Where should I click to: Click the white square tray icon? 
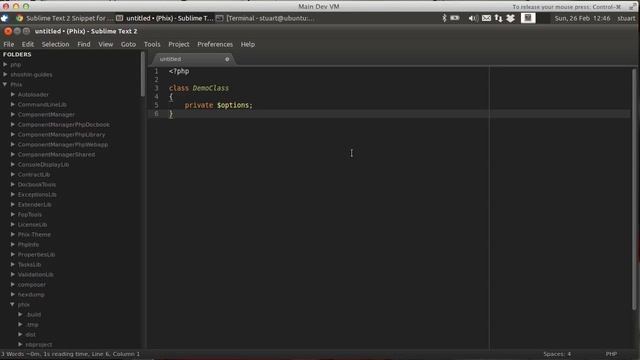tap(528, 18)
